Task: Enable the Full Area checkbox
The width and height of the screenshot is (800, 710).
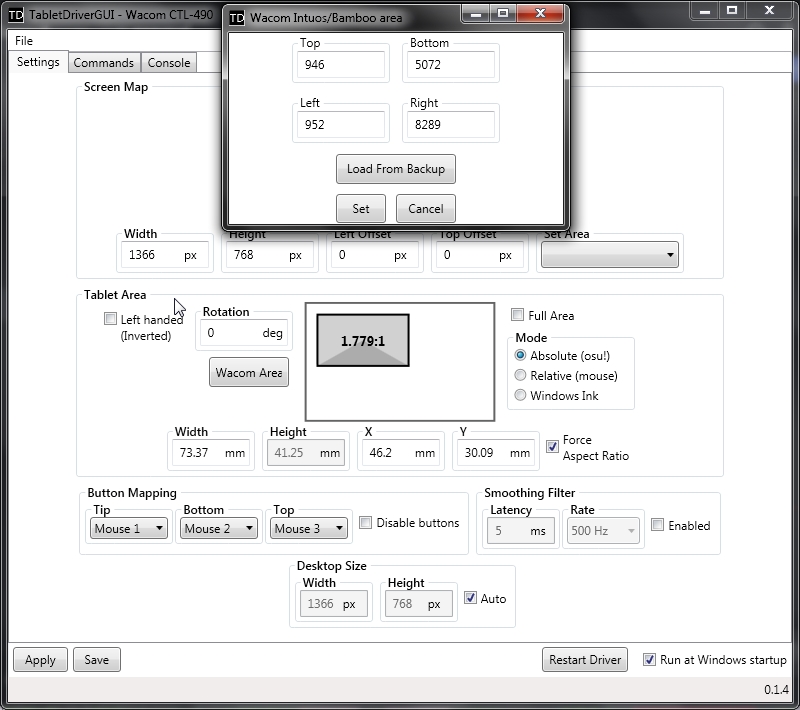Action: coord(517,315)
